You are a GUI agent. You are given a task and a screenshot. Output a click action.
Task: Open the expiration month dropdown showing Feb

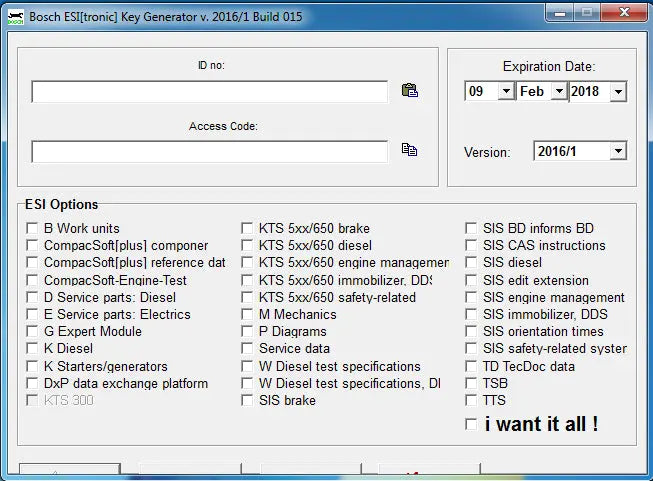tap(559, 91)
